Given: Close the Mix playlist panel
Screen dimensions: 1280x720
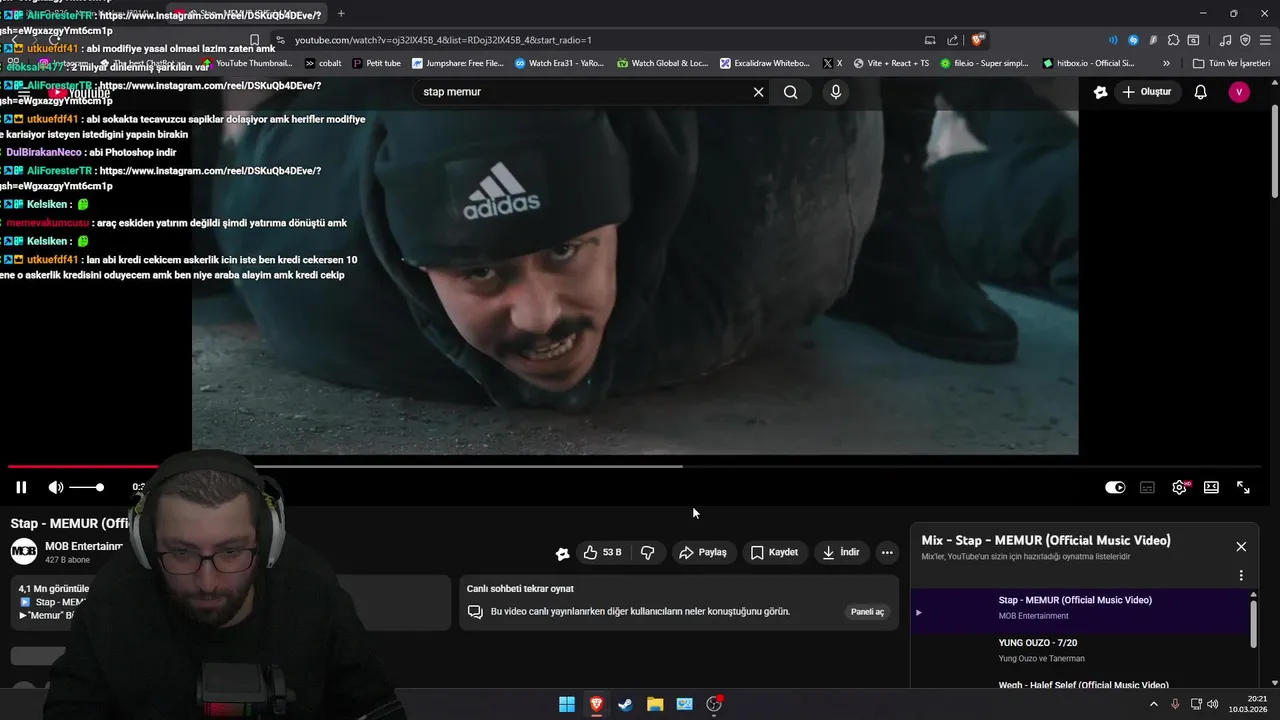Looking at the screenshot, I should point(1241,547).
